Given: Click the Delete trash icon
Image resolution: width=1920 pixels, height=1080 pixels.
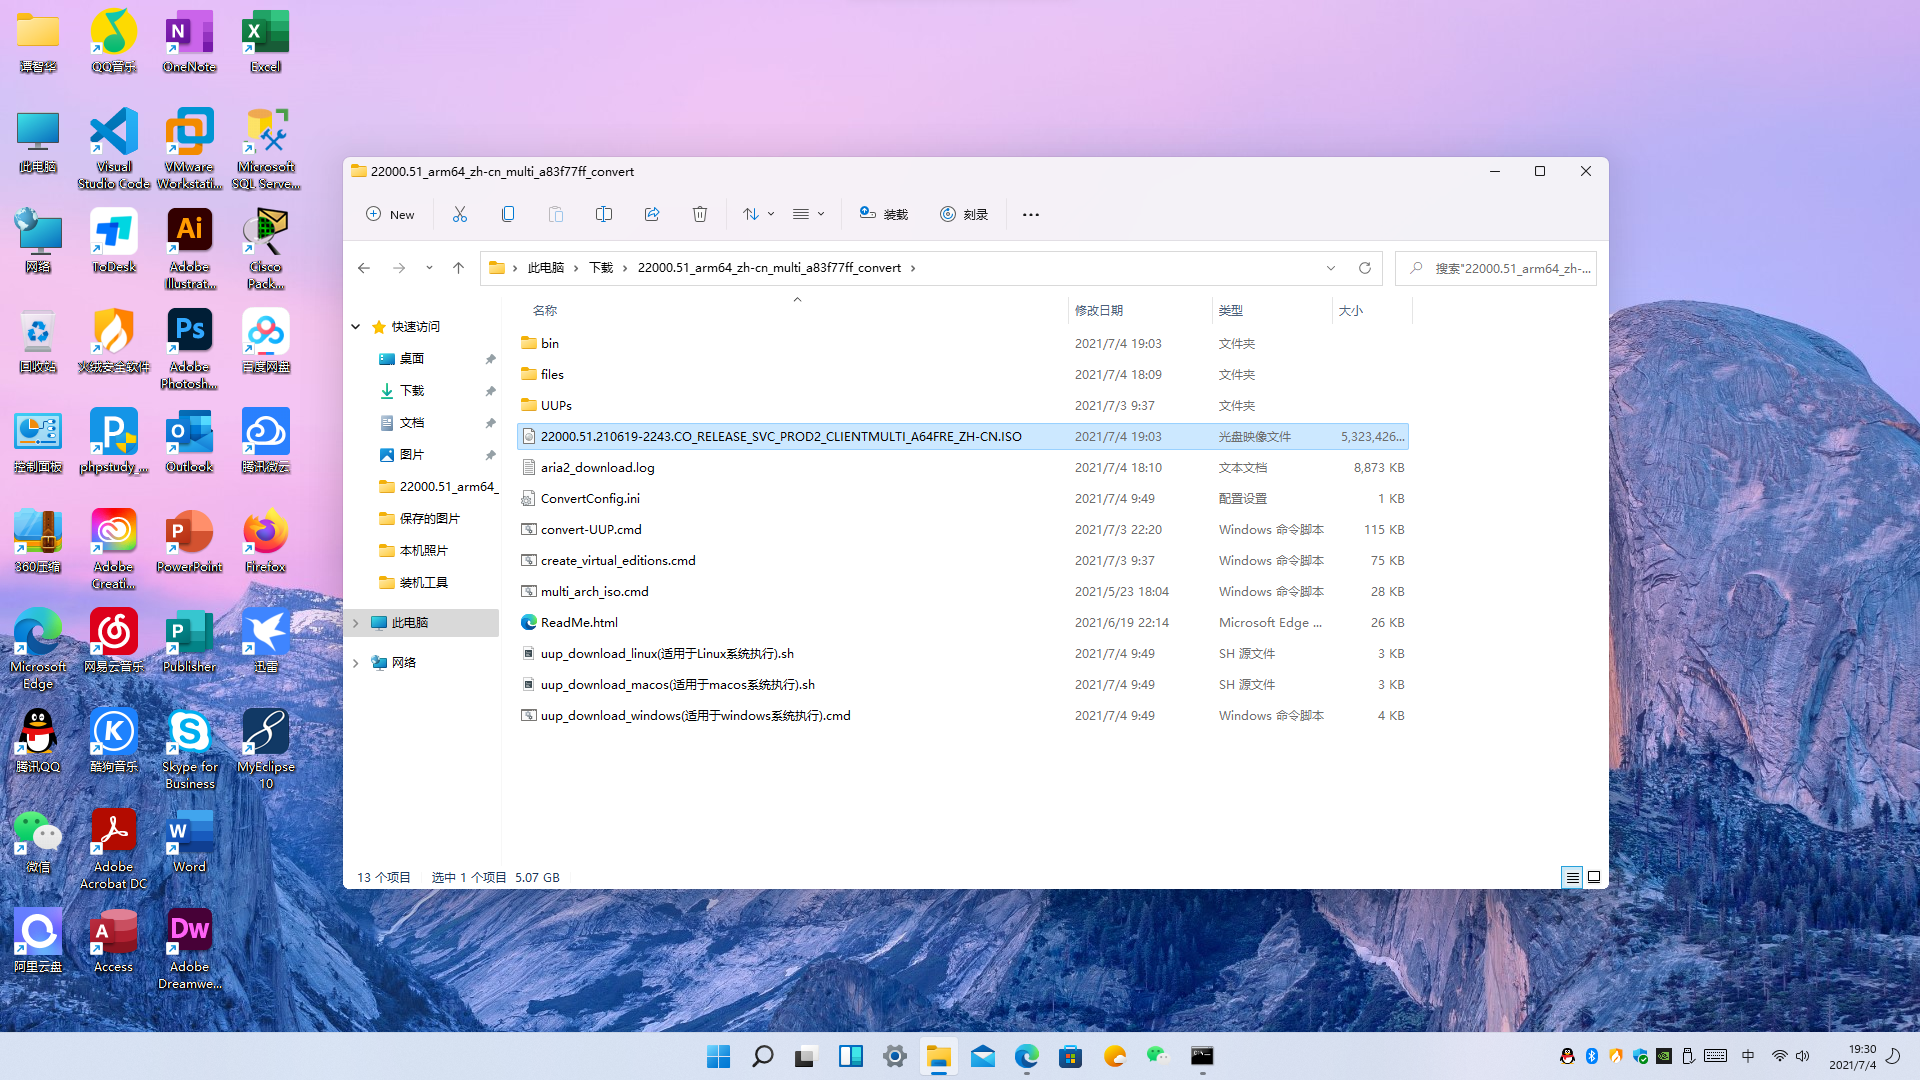Looking at the screenshot, I should (x=700, y=214).
